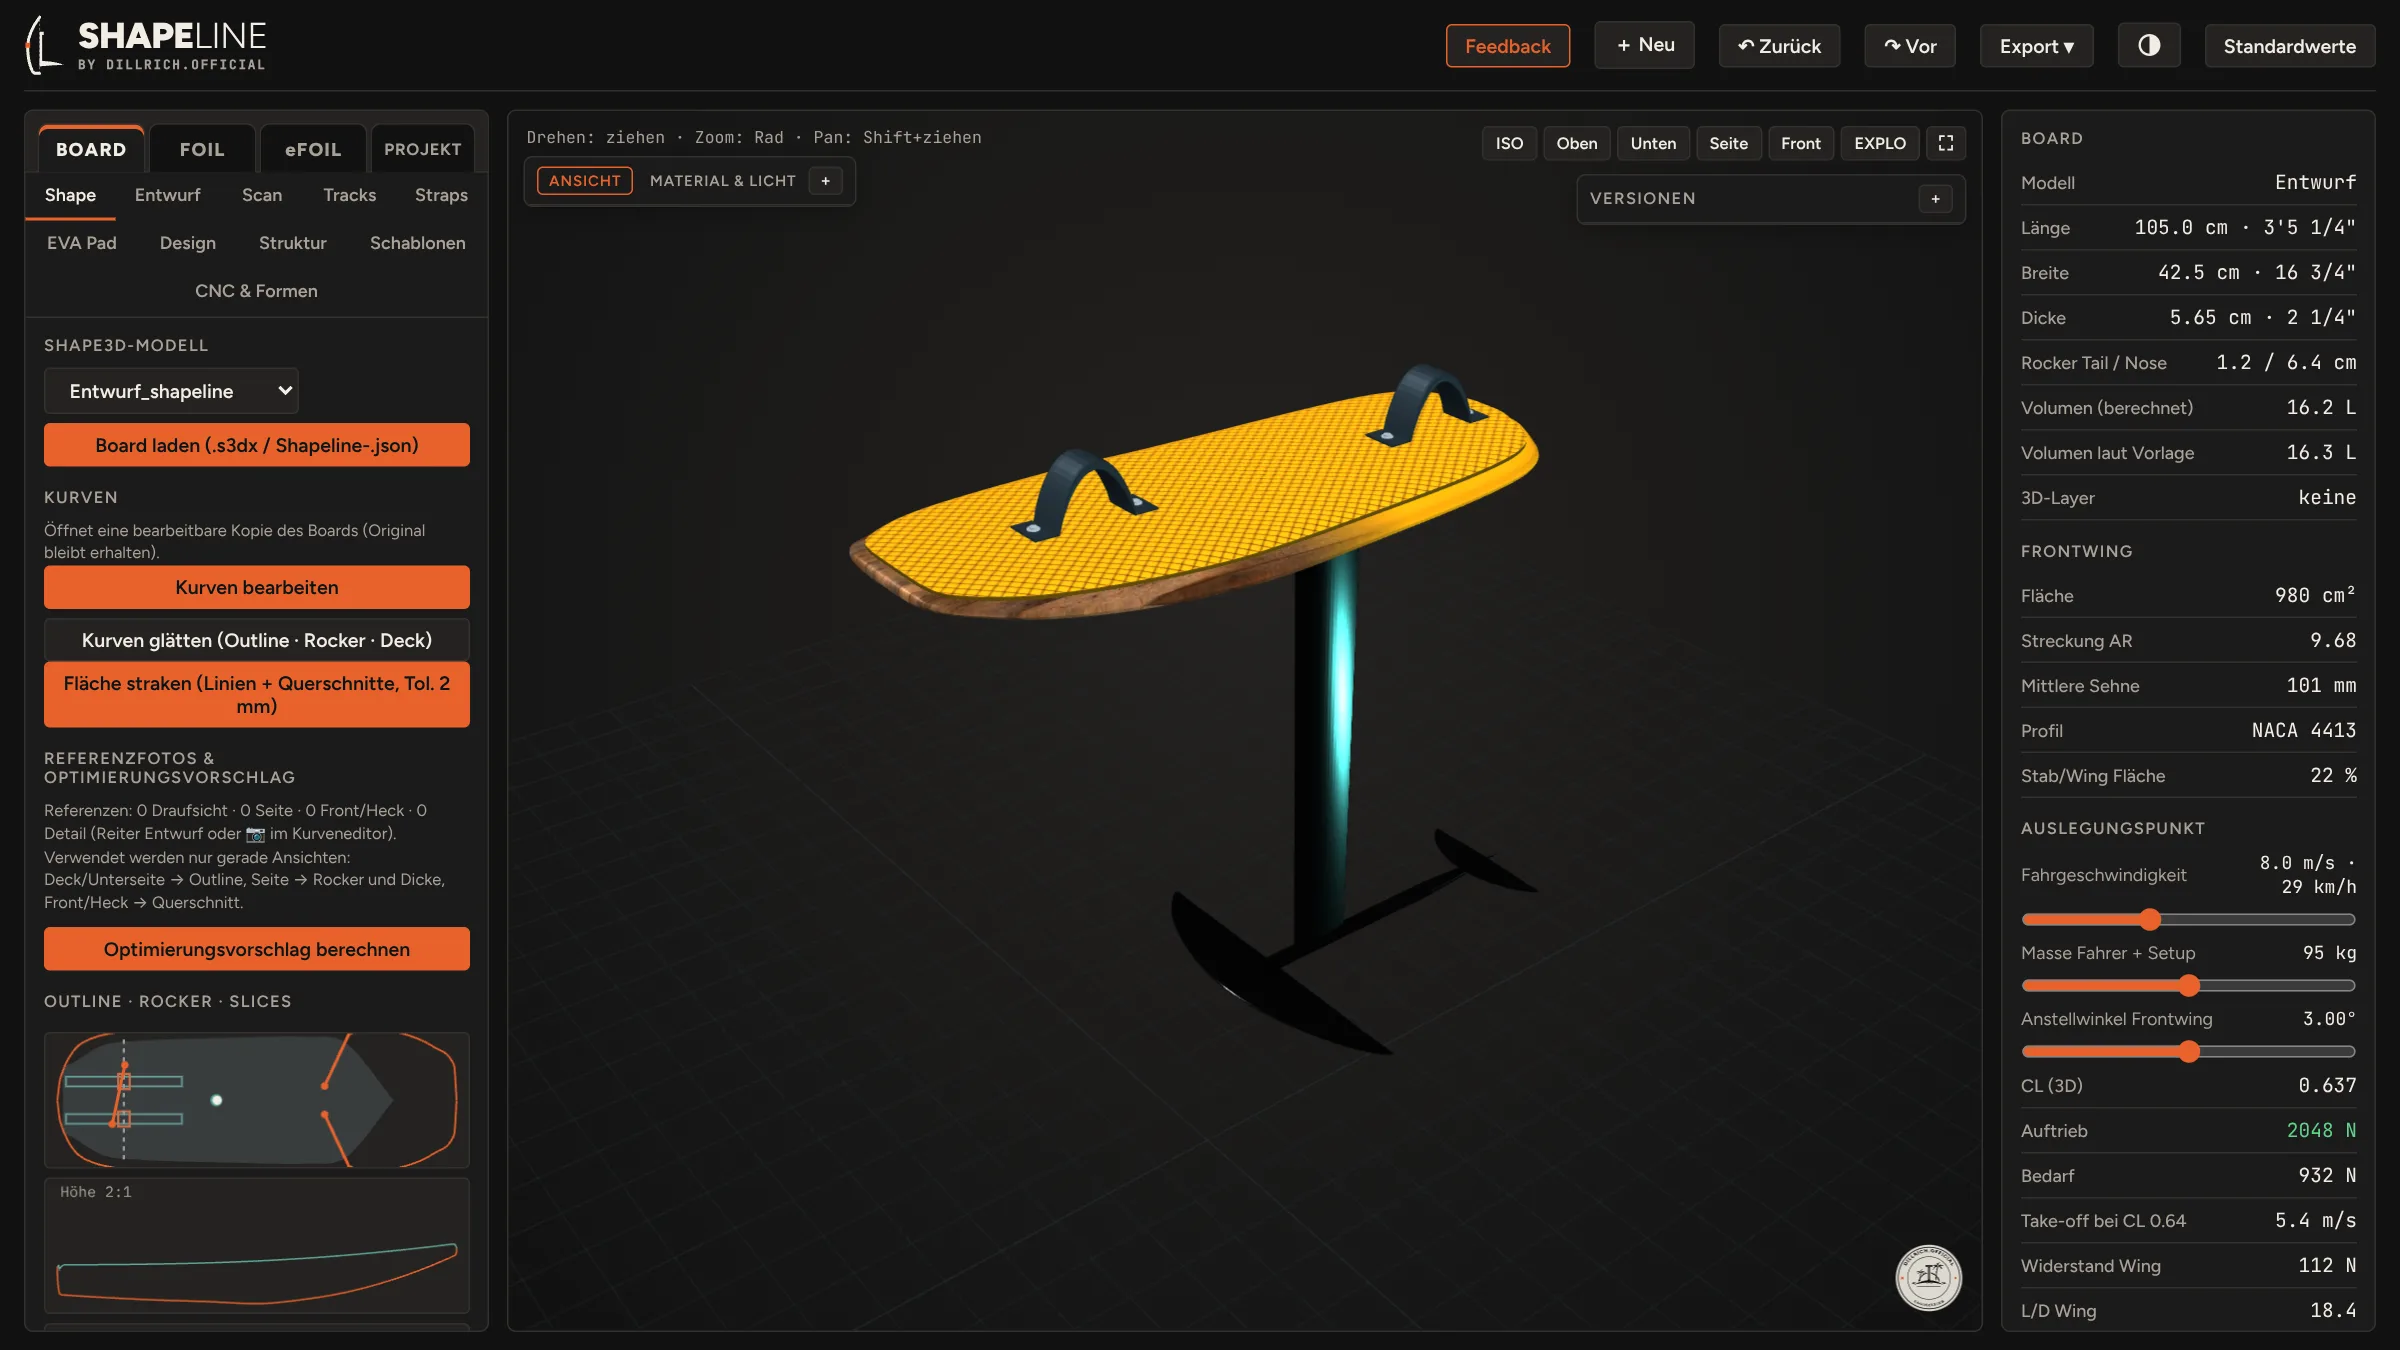The image size is (2400, 1350).
Task: Switch viewport to Oben view
Action: point(1577,143)
